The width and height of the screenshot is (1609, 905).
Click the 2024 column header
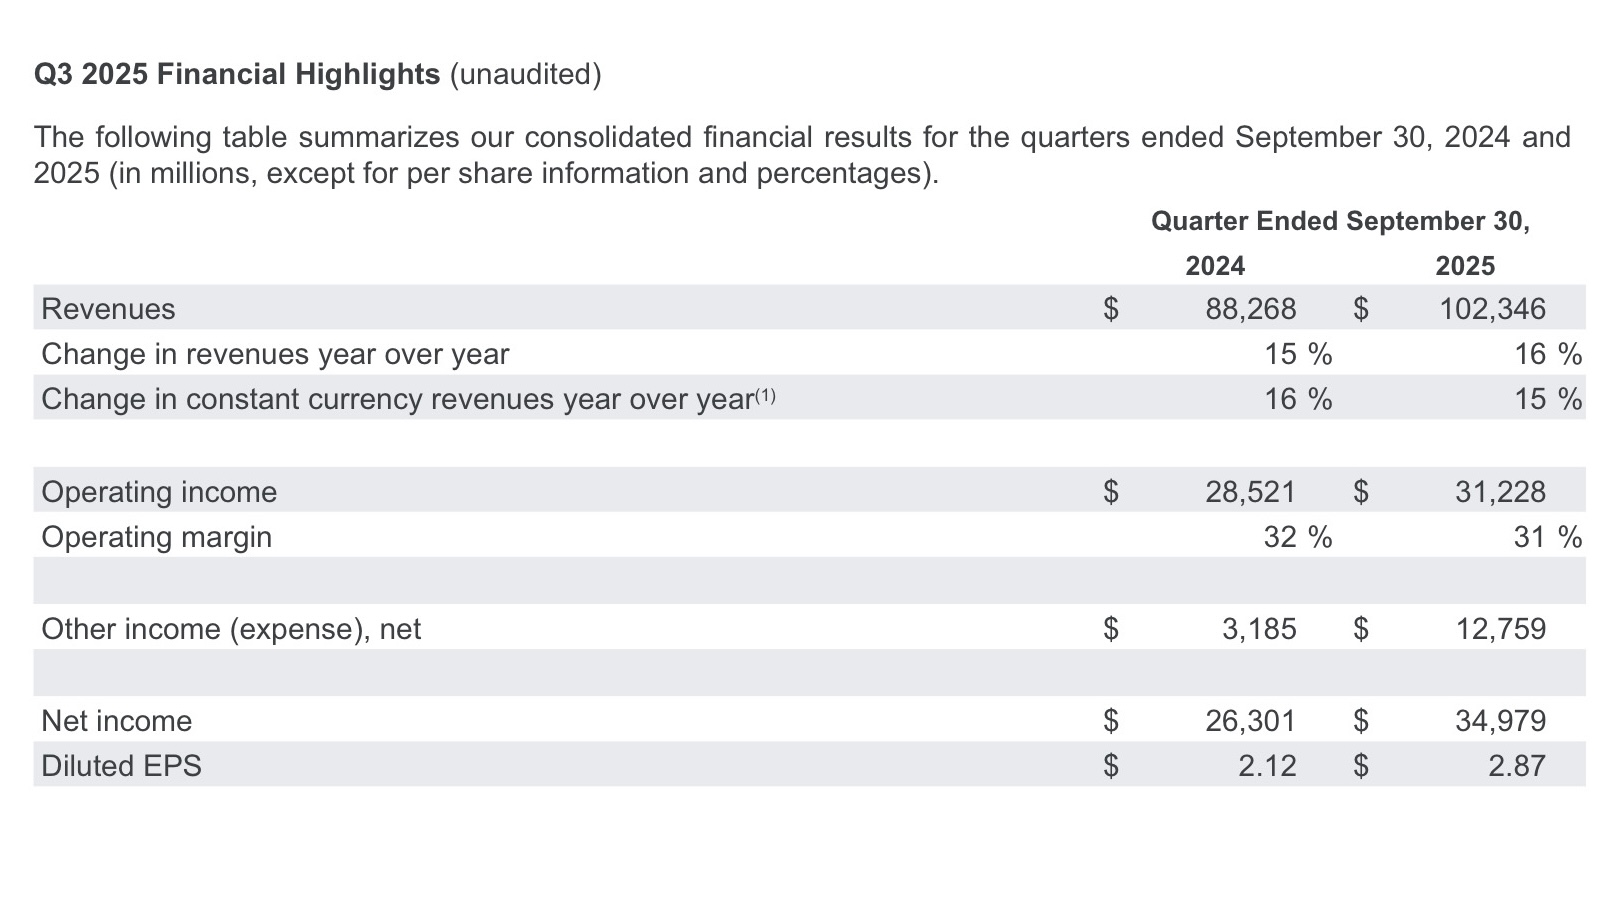pyautogui.click(x=1215, y=266)
